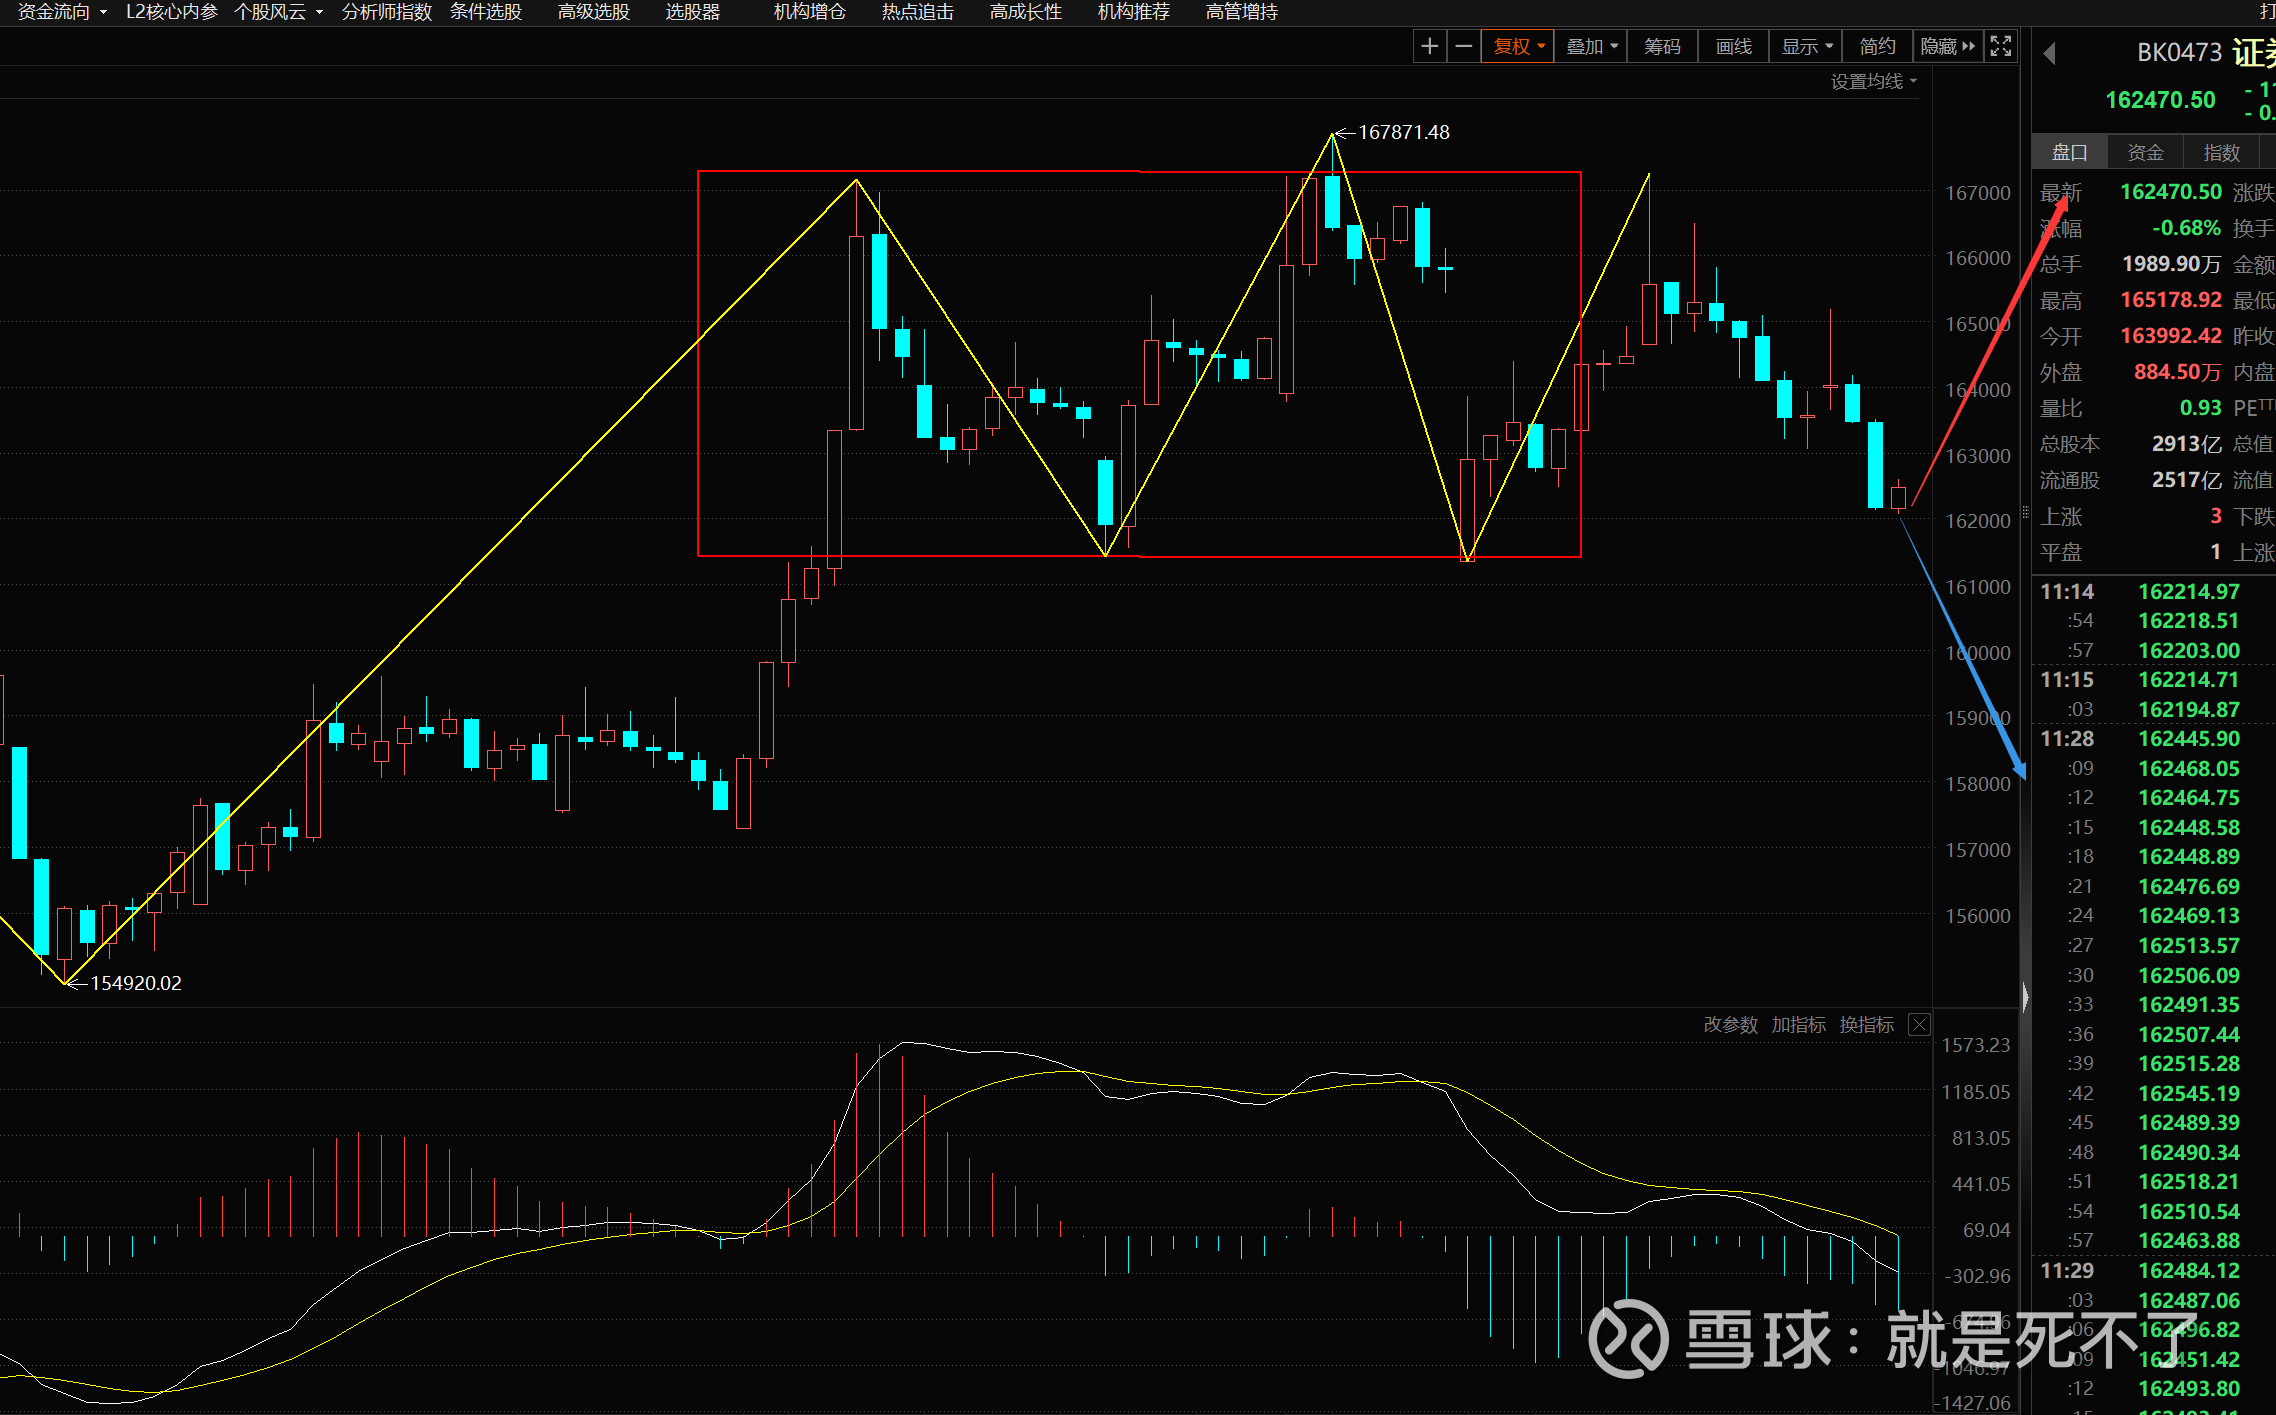Click 加指标 to add indicator
Viewport: 2276px width, 1415px height.
[x=1798, y=1024]
